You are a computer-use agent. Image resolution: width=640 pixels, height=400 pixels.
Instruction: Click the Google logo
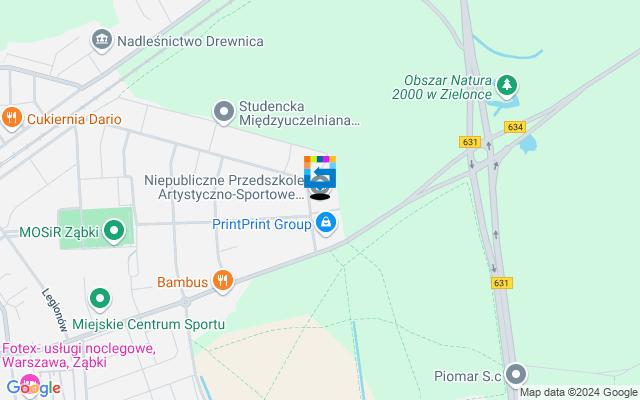33,388
